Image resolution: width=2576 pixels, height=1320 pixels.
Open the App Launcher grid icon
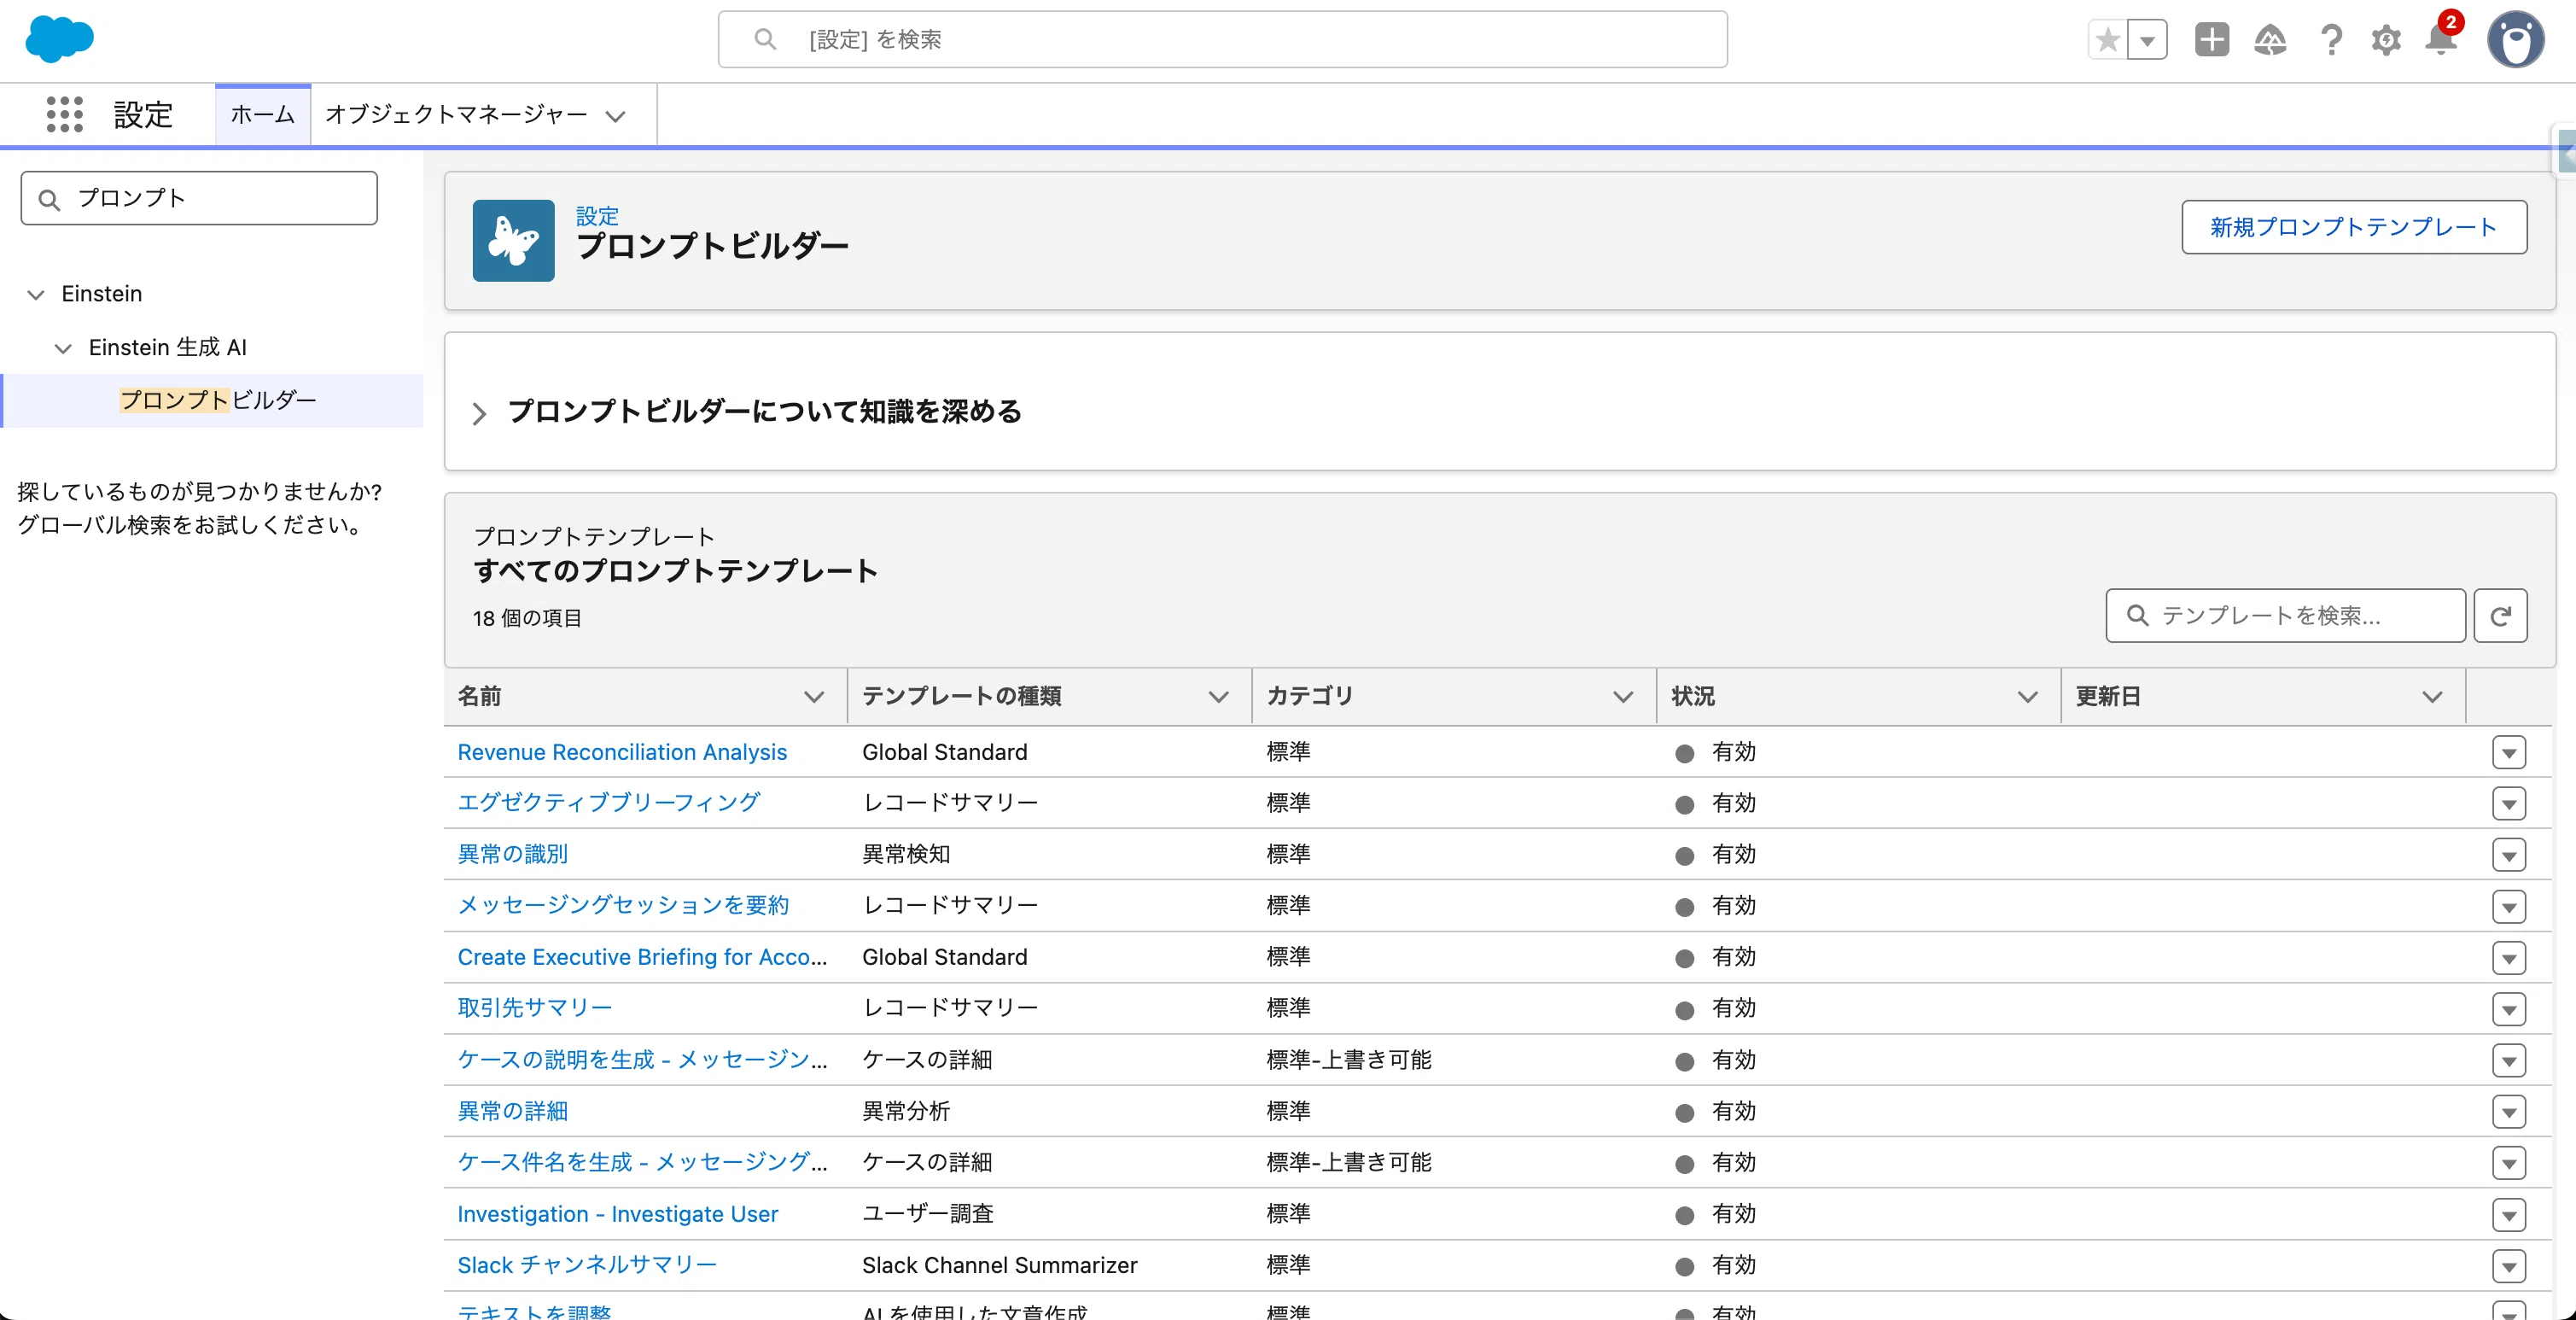[x=65, y=114]
